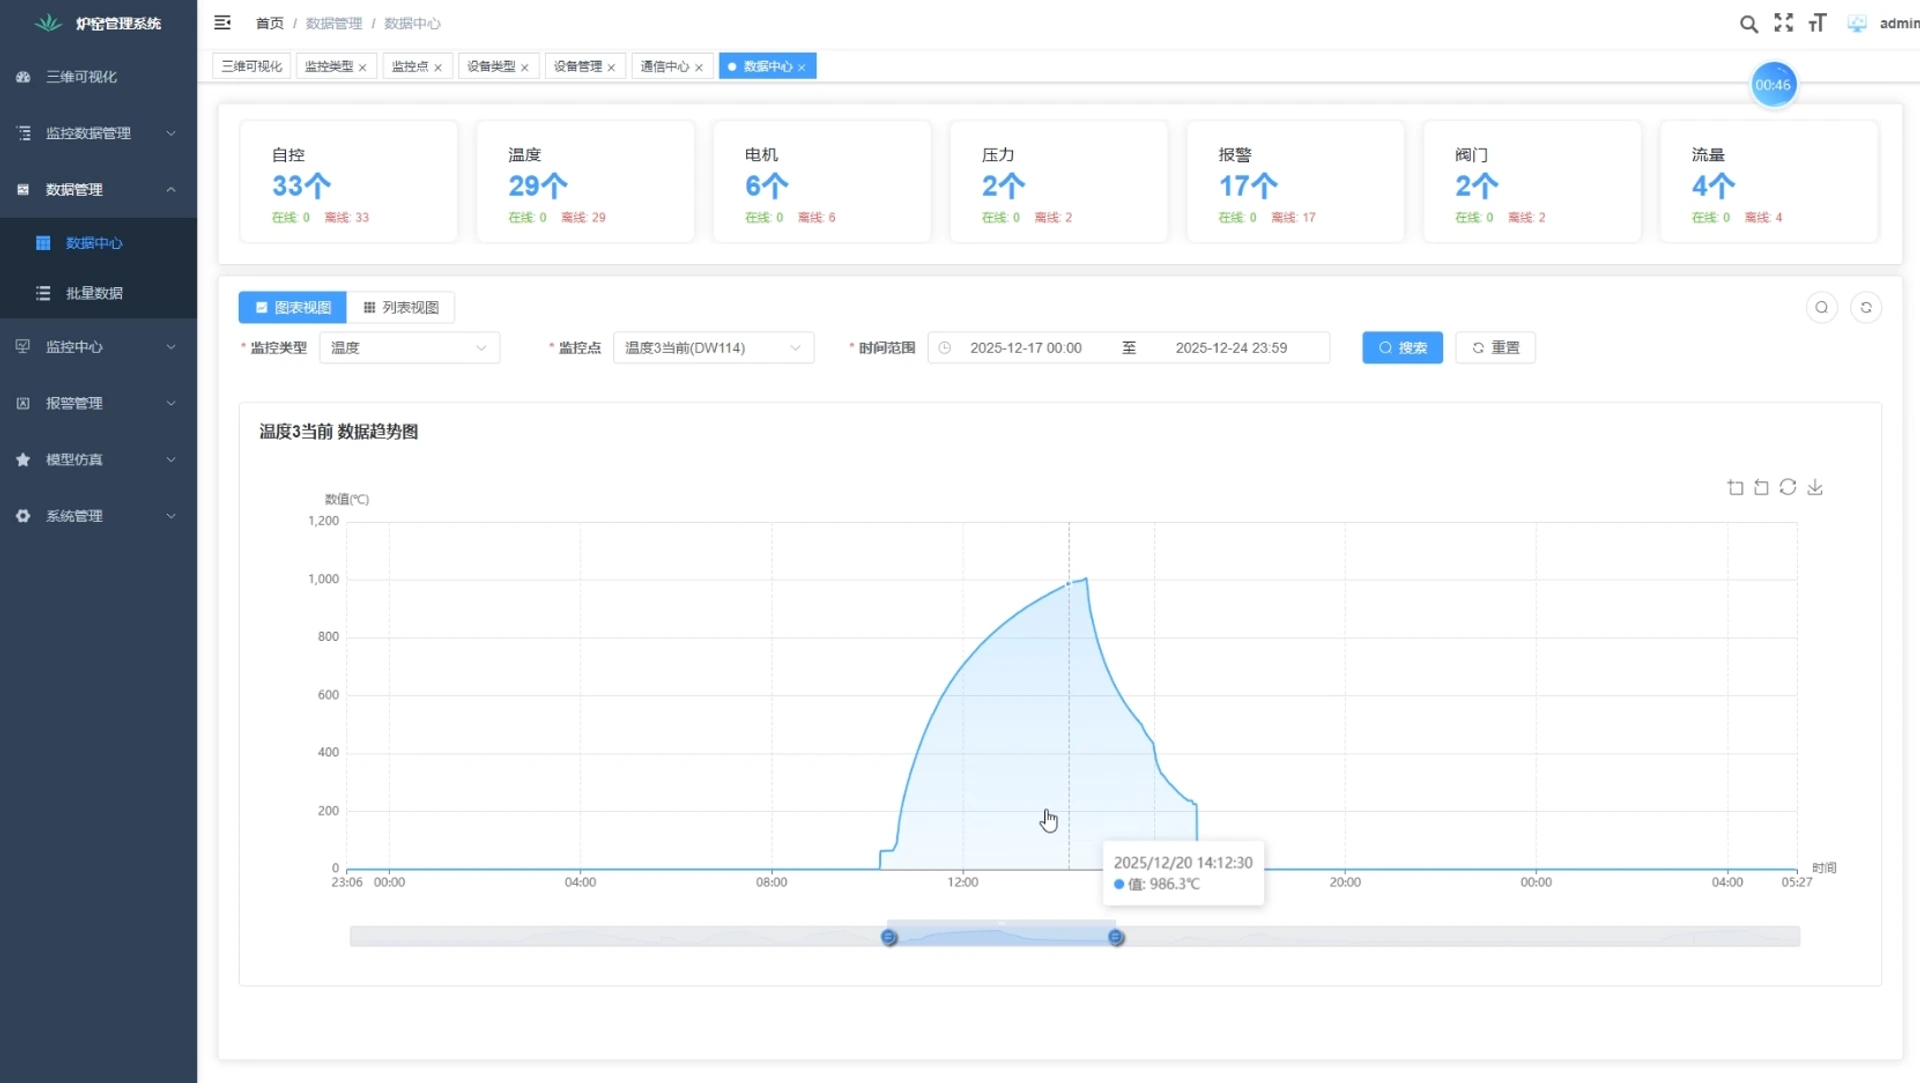Click chart restore refresh icon

point(1788,487)
